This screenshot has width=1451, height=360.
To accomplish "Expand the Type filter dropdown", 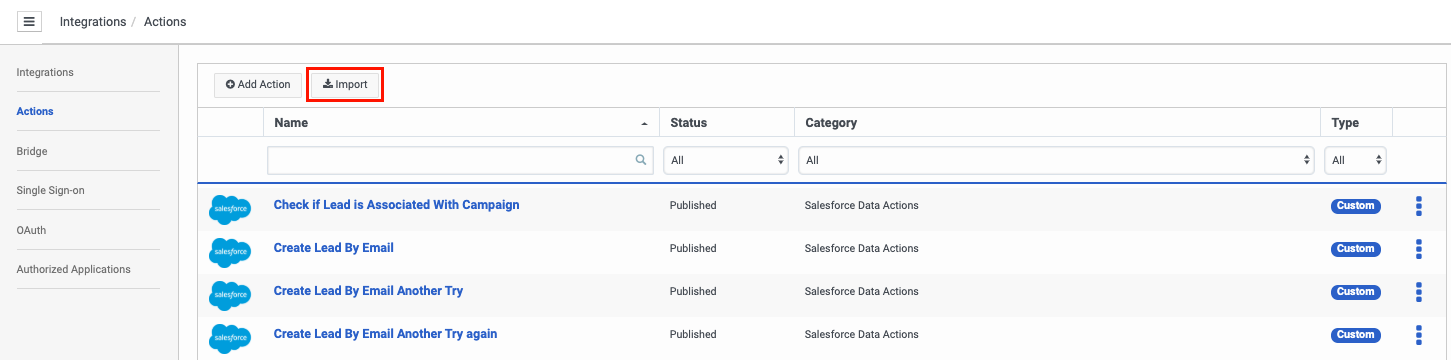I will click(x=1355, y=160).
